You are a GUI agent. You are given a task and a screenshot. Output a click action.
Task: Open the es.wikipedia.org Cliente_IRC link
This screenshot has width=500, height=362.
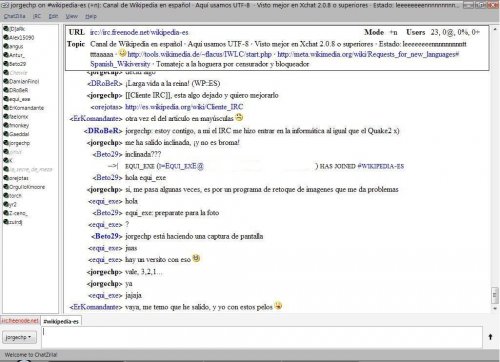click(x=184, y=107)
